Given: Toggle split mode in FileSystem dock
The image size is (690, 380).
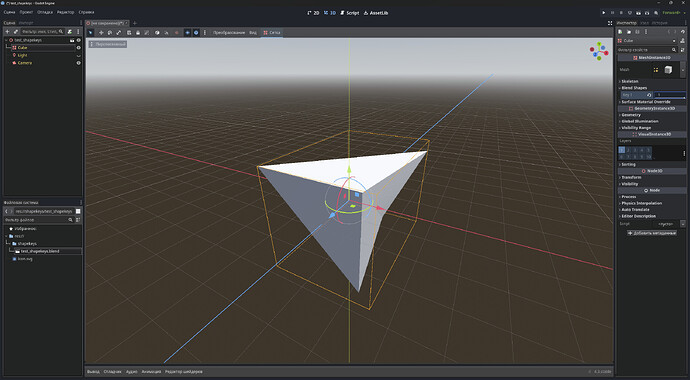Looking at the screenshot, I should point(78,212).
